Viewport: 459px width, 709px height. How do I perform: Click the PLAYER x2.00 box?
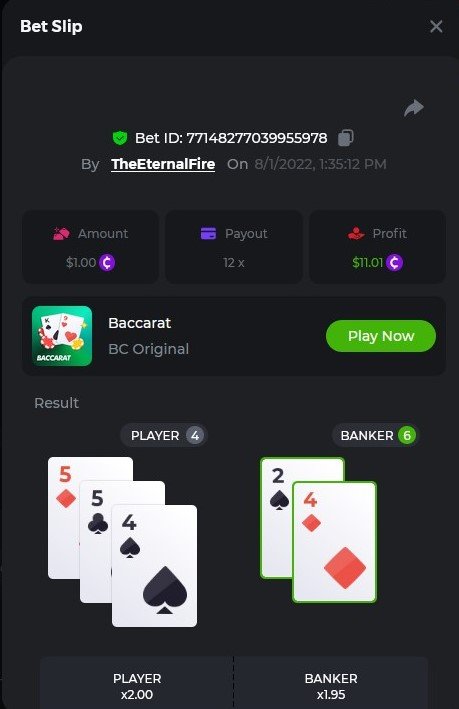137,683
